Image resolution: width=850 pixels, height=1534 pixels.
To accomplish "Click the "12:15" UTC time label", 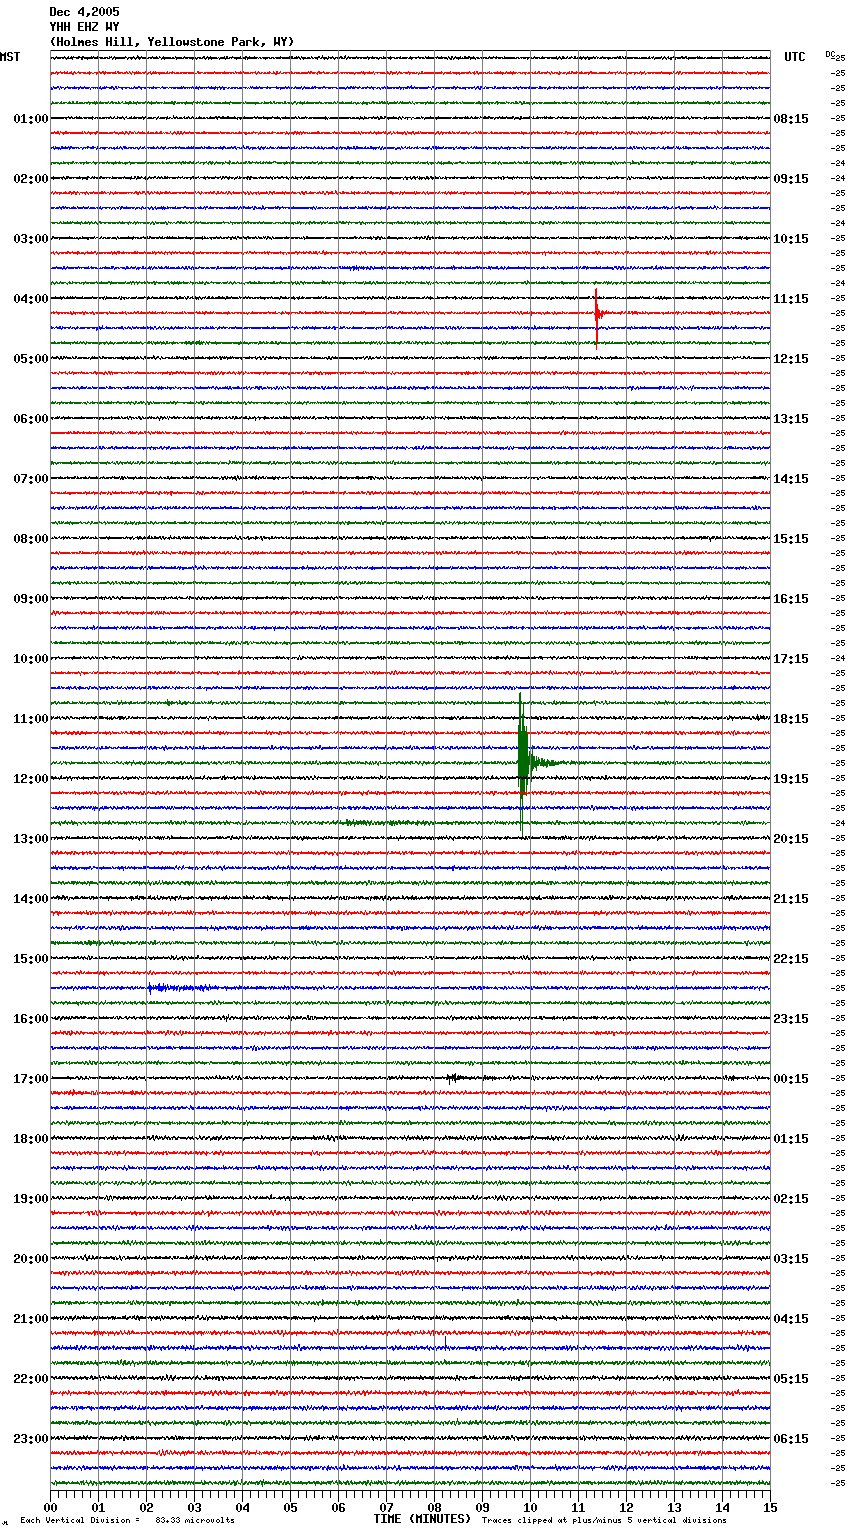I will click(791, 359).
